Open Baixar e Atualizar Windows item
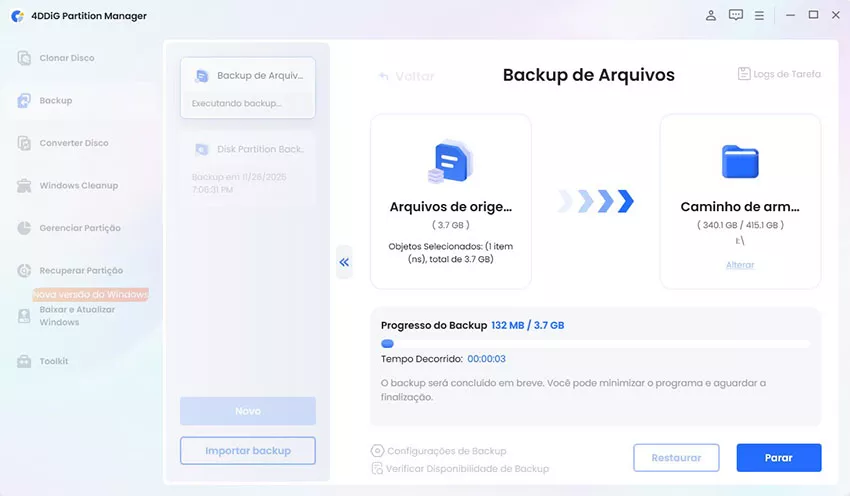Viewport: 850px width, 496px height. pyautogui.click(x=77, y=316)
